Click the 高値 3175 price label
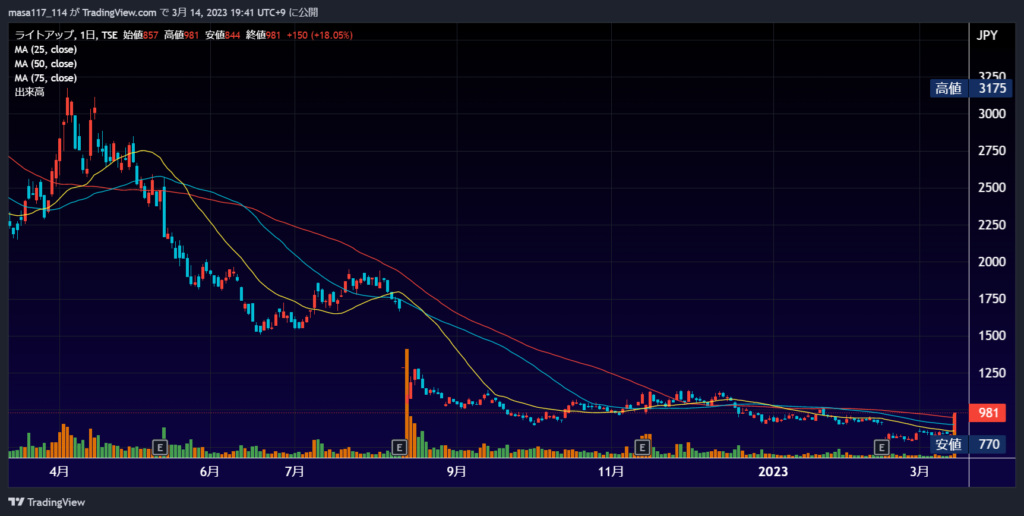The width and height of the screenshot is (1024, 516). (972, 89)
